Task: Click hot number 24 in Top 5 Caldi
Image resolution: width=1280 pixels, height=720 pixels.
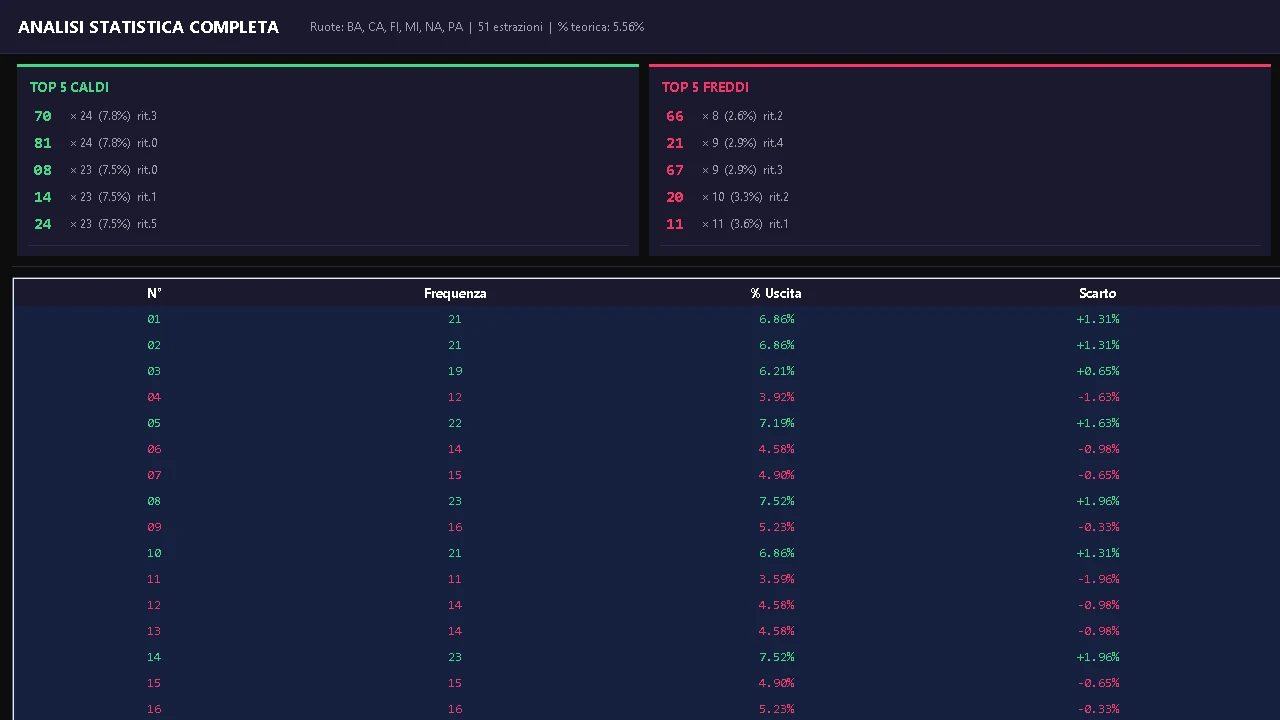Action: (x=42, y=224)
